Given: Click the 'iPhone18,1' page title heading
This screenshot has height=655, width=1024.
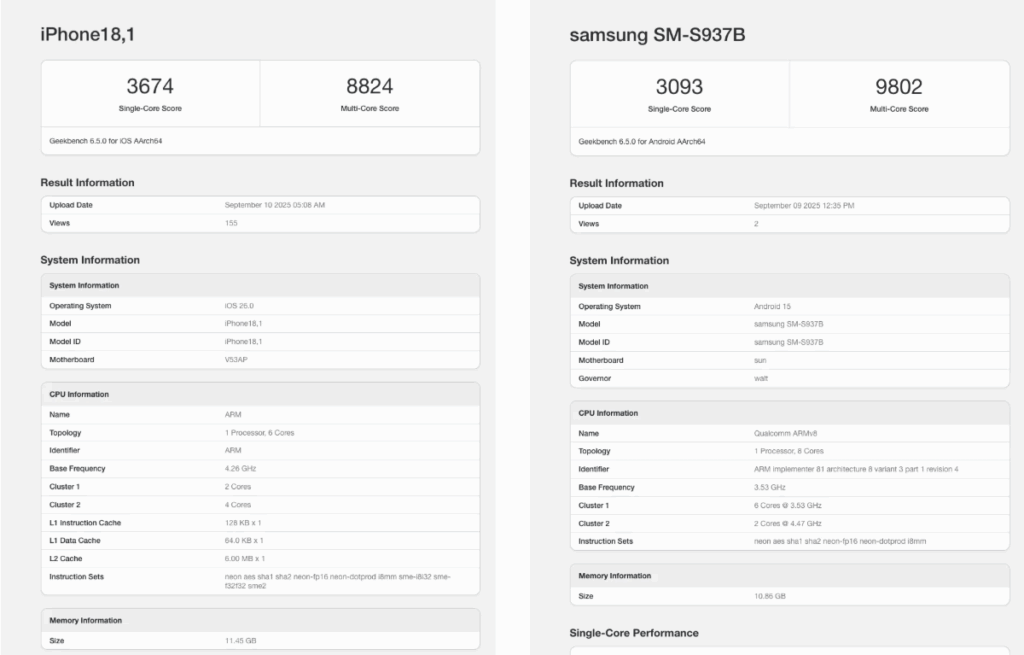Looking at the screenshot, I should (88, 34).
